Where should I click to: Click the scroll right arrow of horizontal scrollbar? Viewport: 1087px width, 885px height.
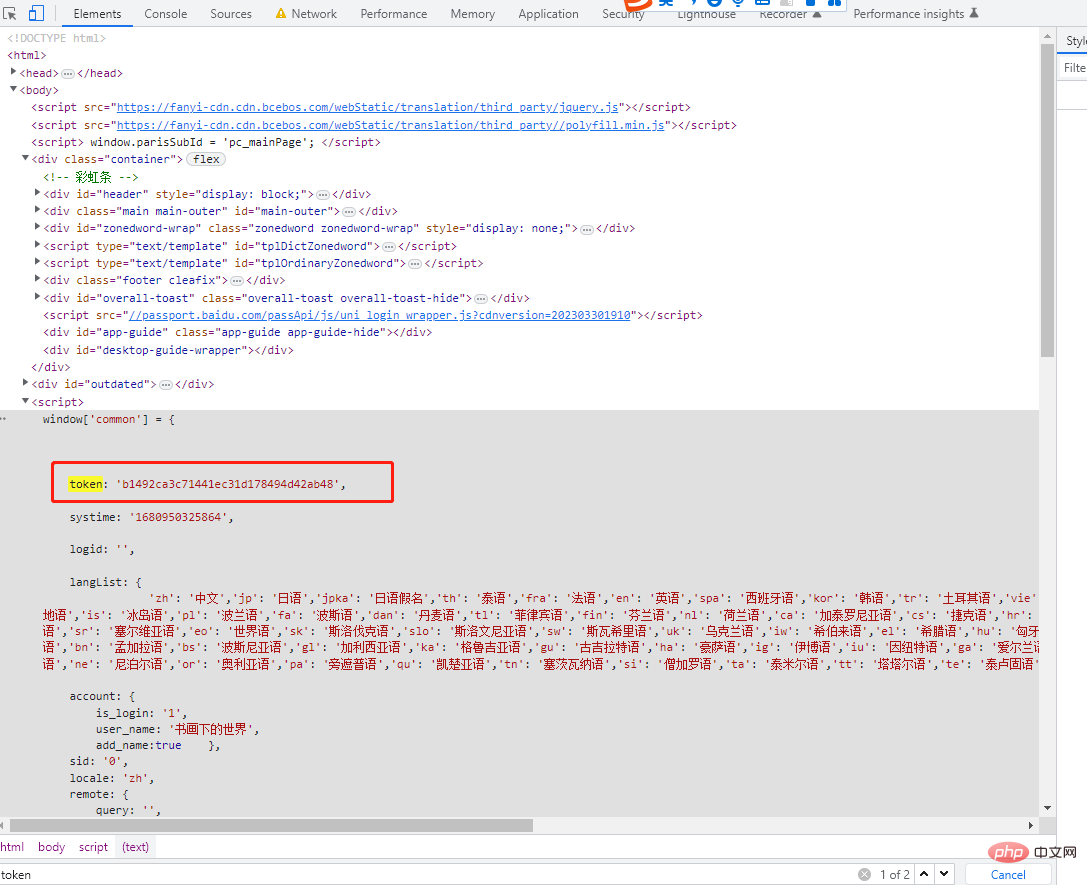[1032, 825]
